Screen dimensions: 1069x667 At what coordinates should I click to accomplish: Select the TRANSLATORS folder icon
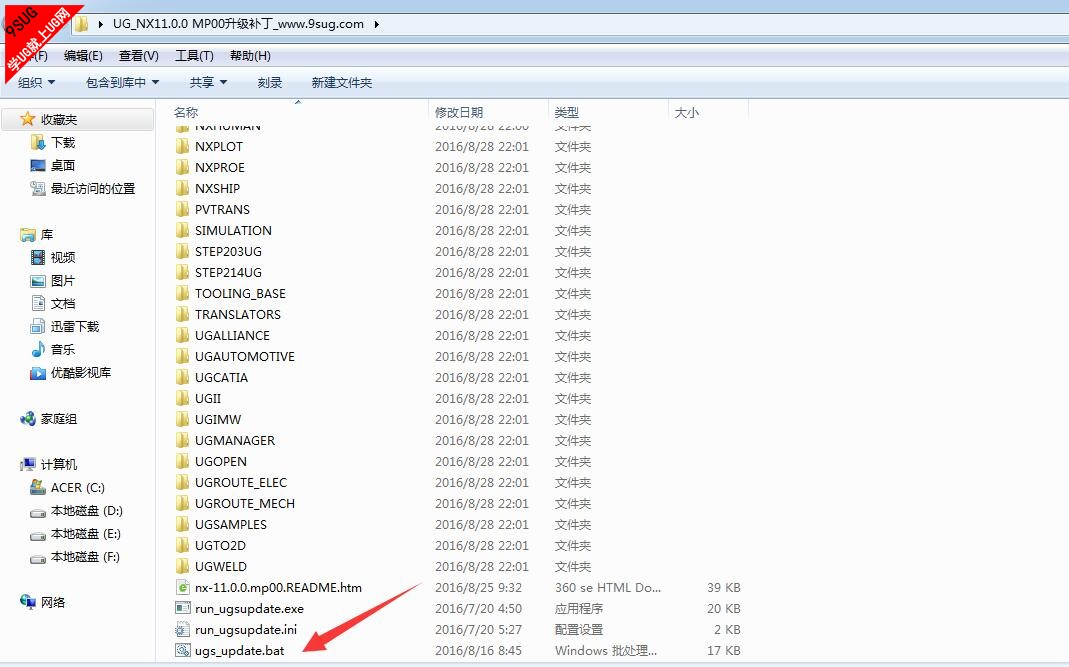[183, 314]
